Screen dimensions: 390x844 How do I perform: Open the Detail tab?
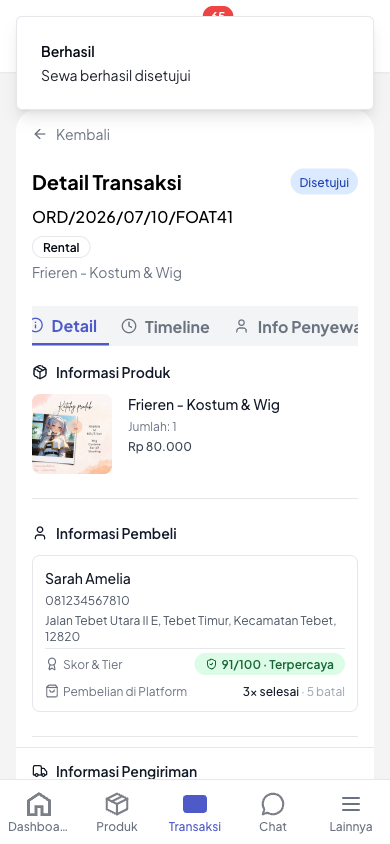coord(70,326)
